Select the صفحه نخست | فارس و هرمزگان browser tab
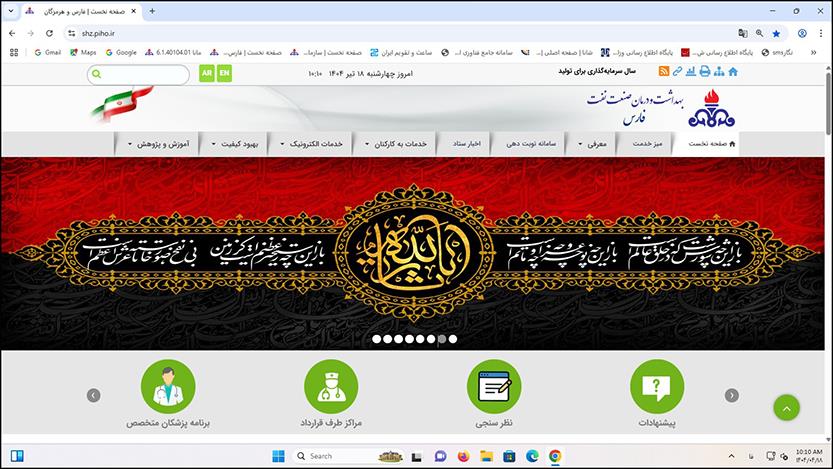This screenshot has height=469, width=833. pyautogui.click(x=81, y=11)
